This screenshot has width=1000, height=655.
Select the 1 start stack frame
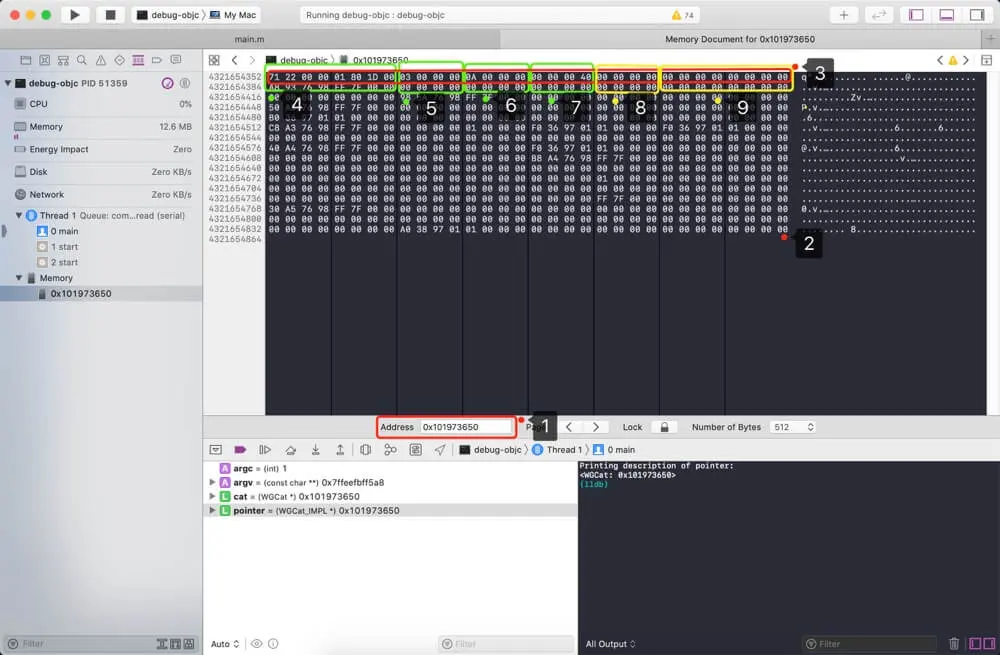(x=102, y=247)
